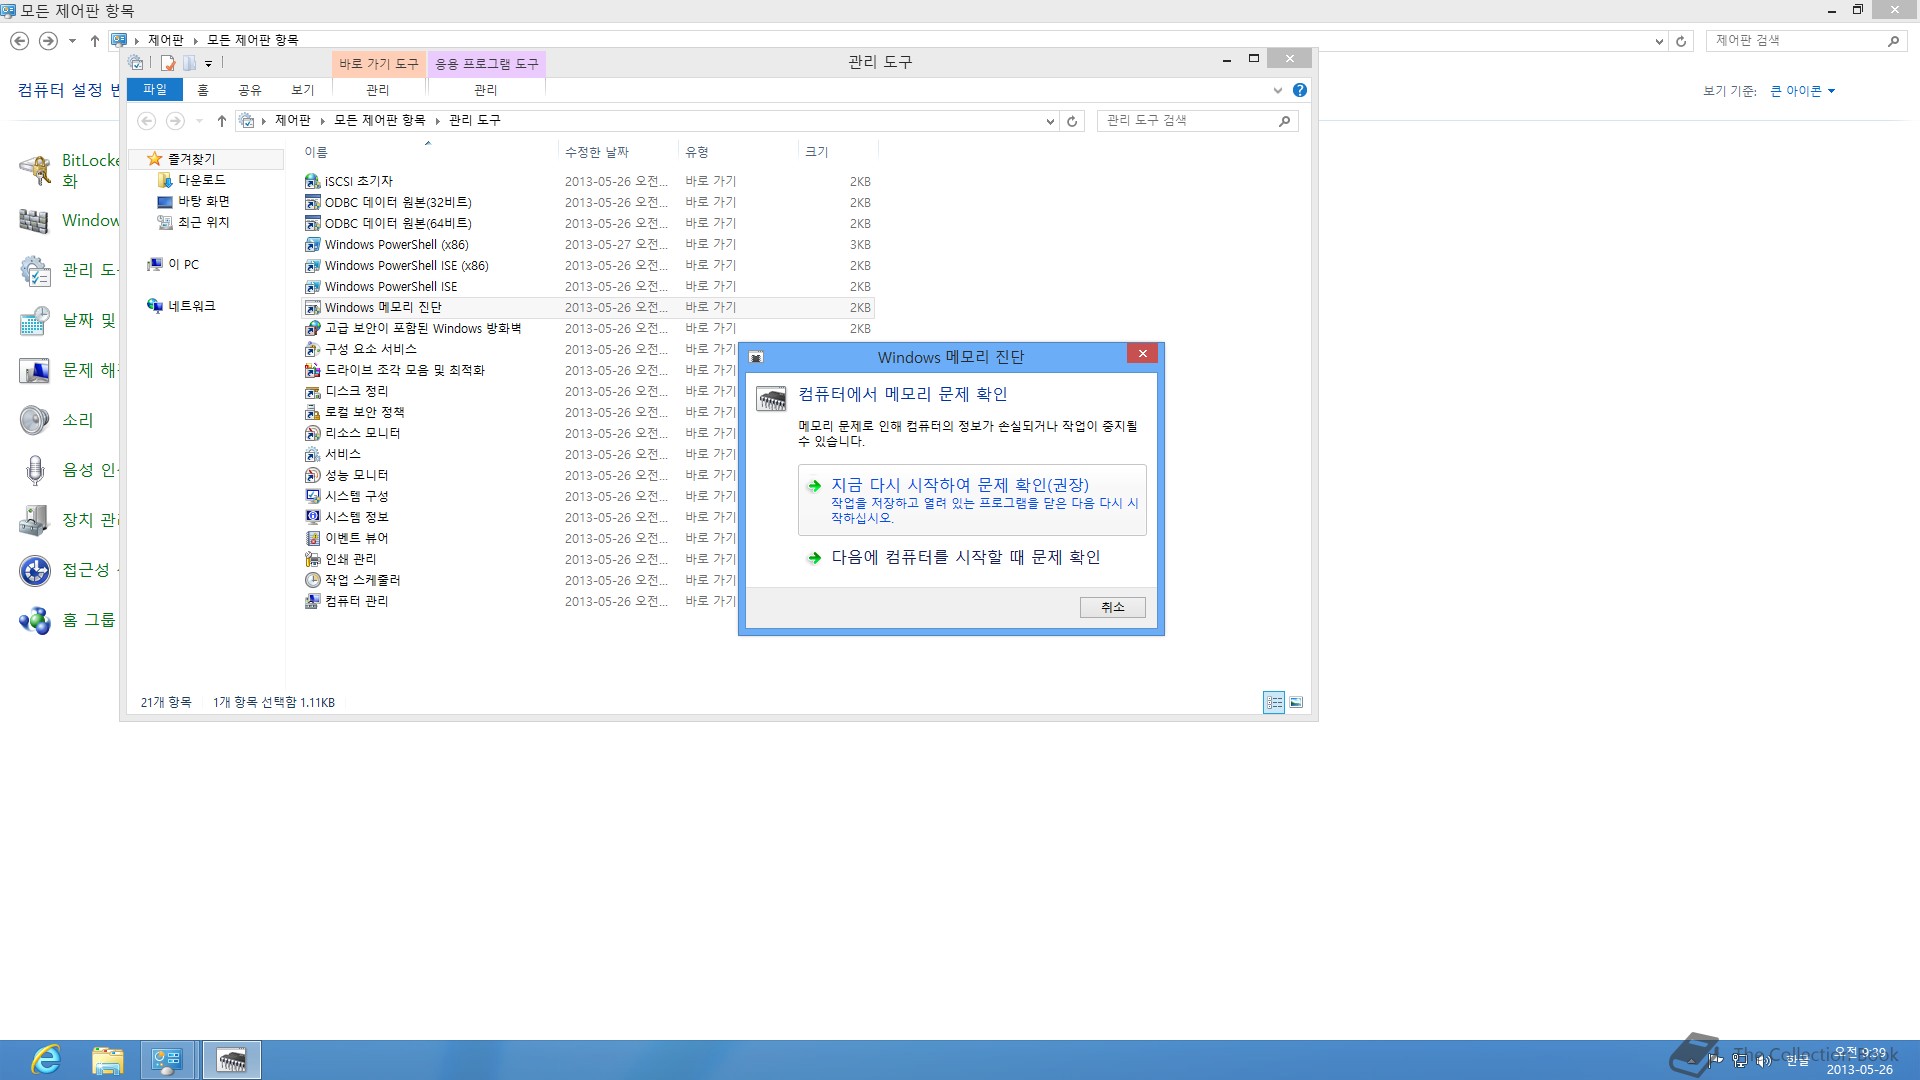Image resolution: width=1920 pixels, height=1080 pixels.
Task: Switch to the large icons view toggle
Action: pyautogui.click(x=1296, y=702)
